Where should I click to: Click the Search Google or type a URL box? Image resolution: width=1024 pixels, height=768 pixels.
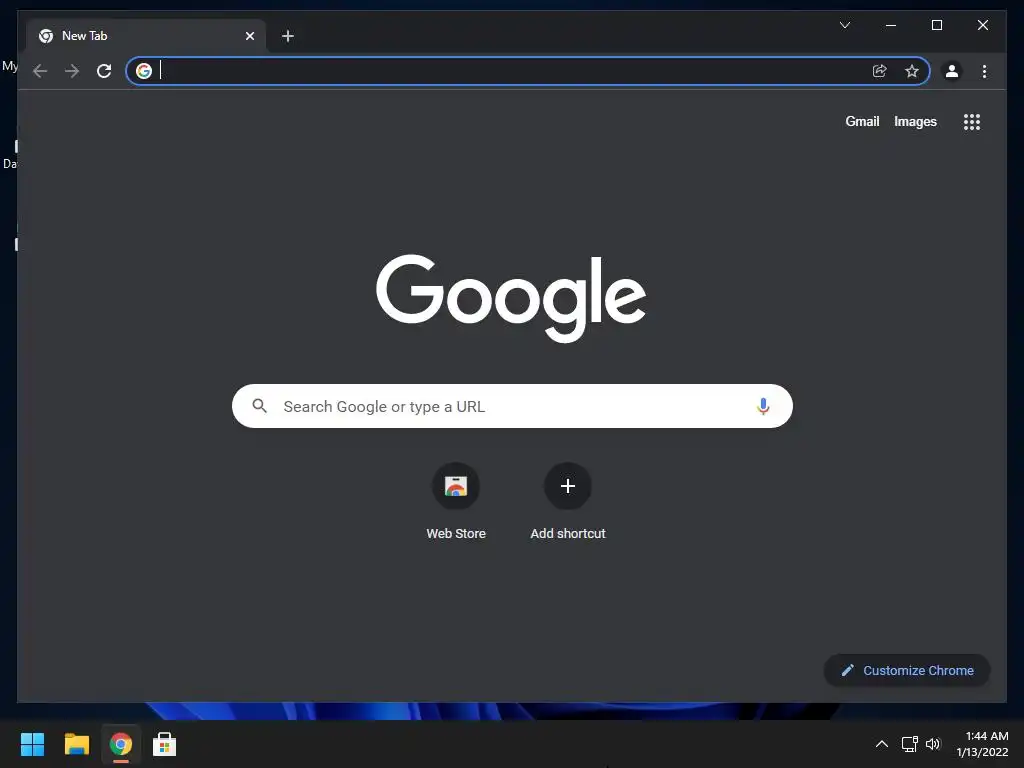coord(512,406)
